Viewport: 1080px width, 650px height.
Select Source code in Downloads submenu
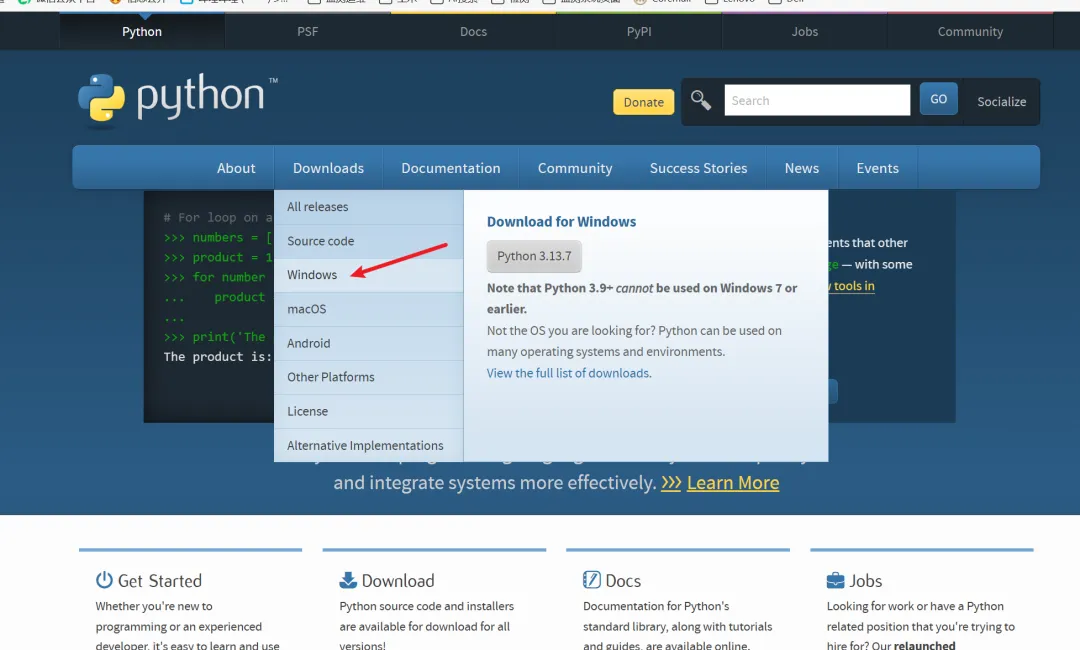[x=368, y=241]
